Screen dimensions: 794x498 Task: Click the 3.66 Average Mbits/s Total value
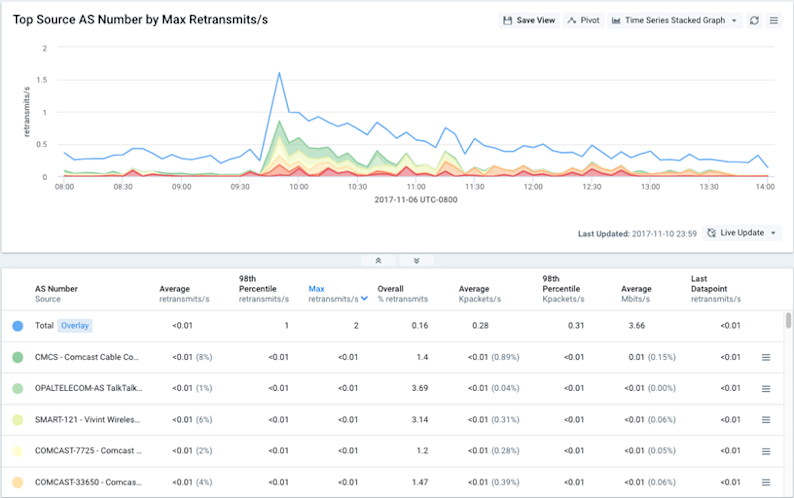(x=637, y=326)
